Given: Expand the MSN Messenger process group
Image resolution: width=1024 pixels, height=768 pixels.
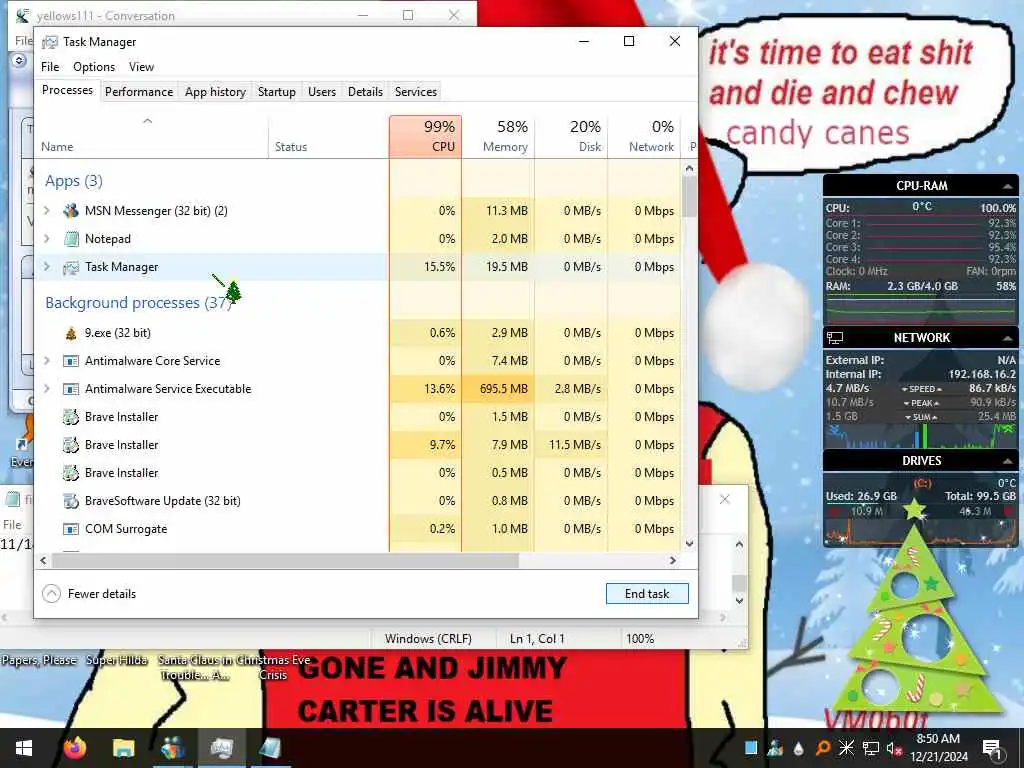Looking at the screenshot, I should click(47, 211).
